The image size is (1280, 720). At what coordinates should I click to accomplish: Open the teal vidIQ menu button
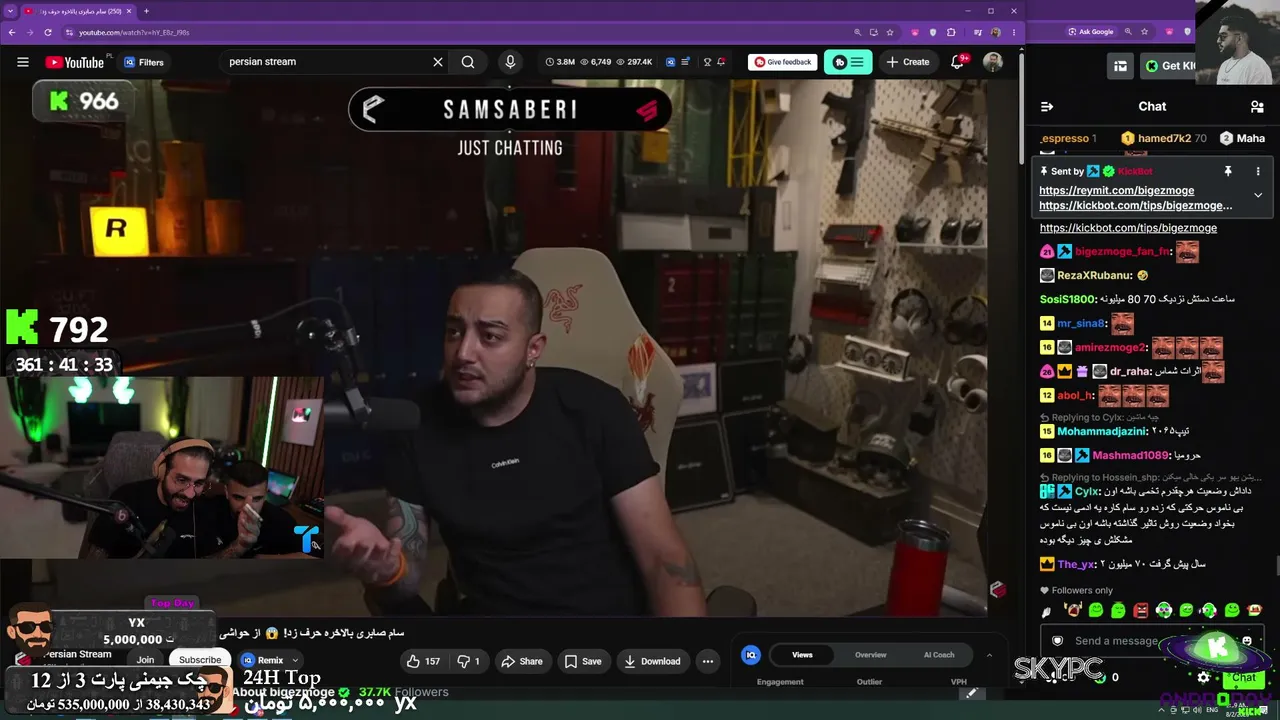pos(848,62)
